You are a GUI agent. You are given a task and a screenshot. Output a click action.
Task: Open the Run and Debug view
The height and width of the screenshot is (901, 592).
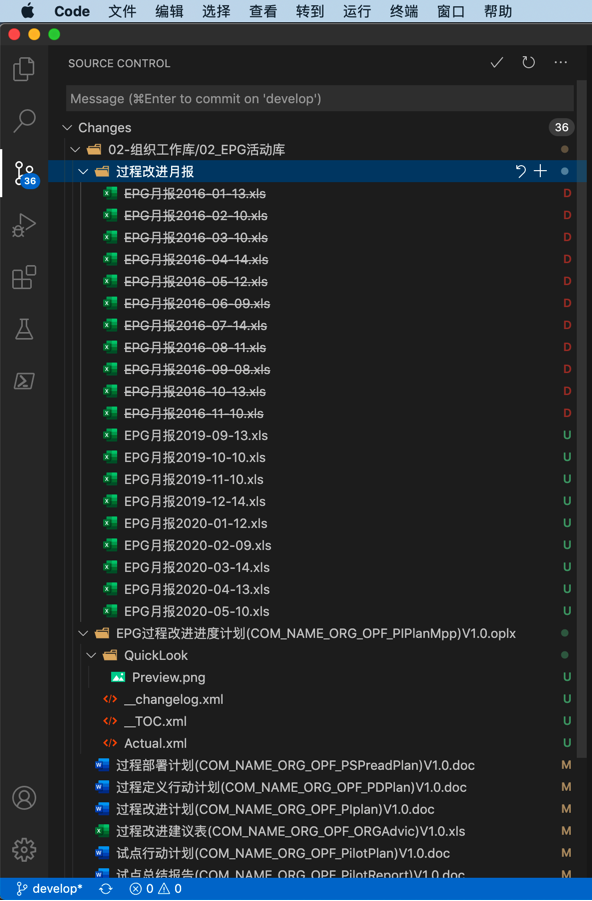click(x=24, y=225)
